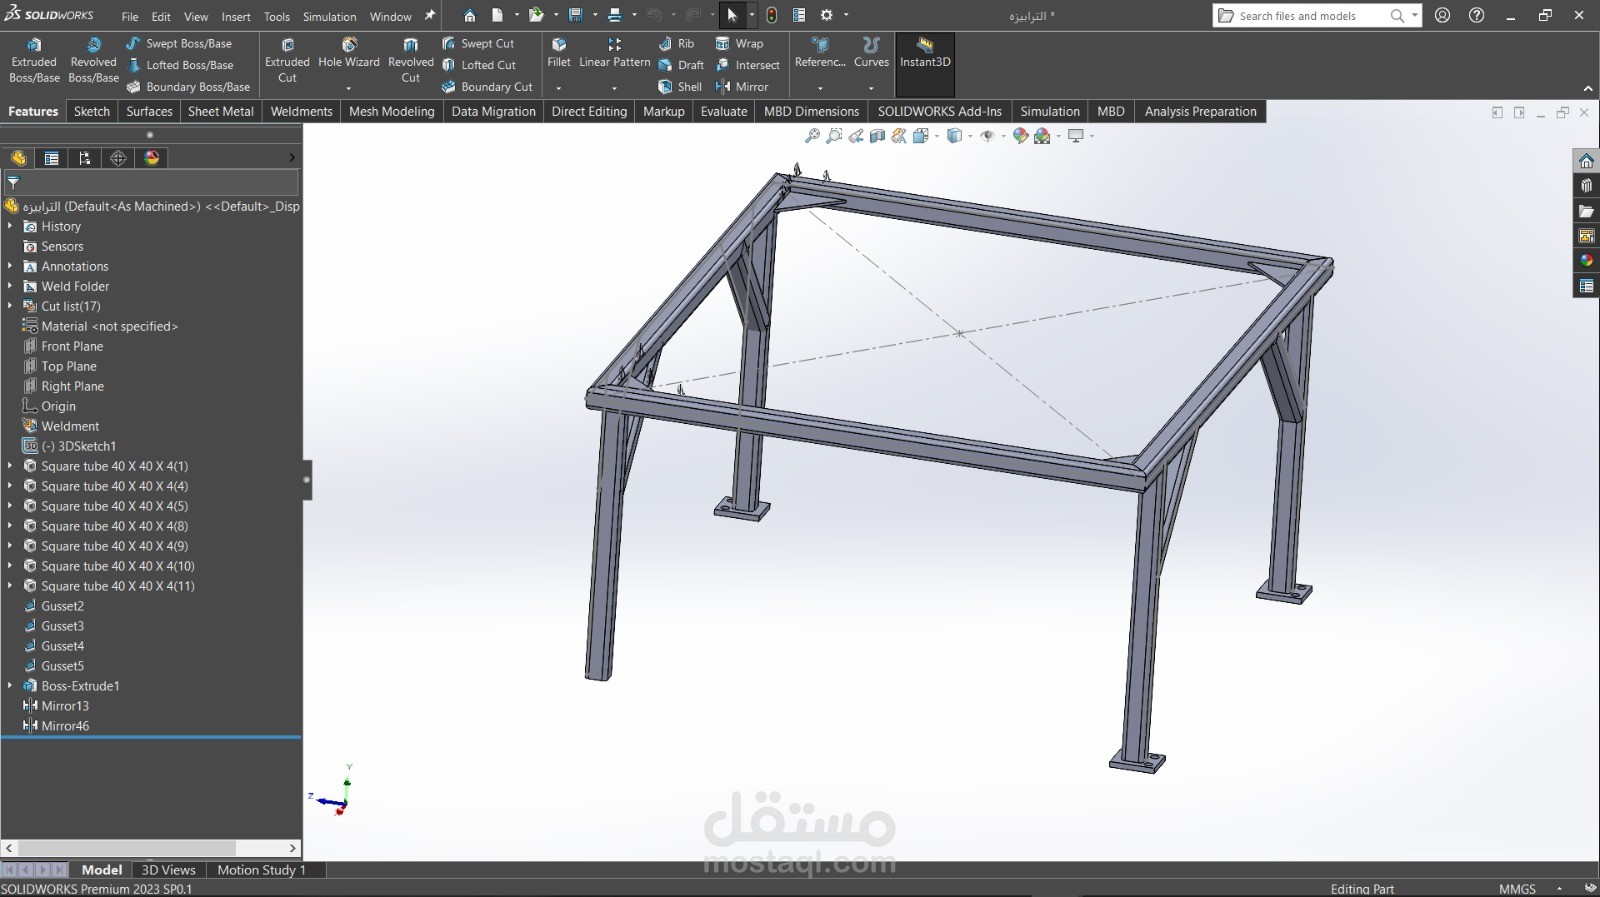This screenshot has width=1600, height=897.
Task: Expand the Weld Folder node
Action: (10, 286)
